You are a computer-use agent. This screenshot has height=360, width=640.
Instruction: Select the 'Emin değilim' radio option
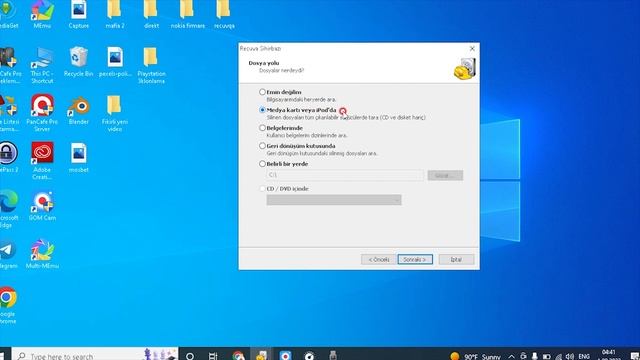pyautogui.click(x=262, y=92)
